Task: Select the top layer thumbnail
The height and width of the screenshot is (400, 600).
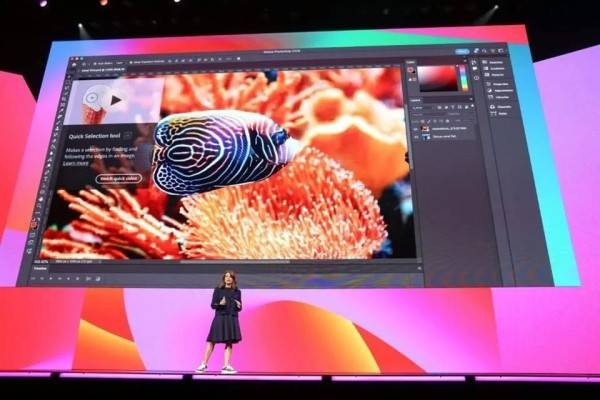Action: click(425, 128)
